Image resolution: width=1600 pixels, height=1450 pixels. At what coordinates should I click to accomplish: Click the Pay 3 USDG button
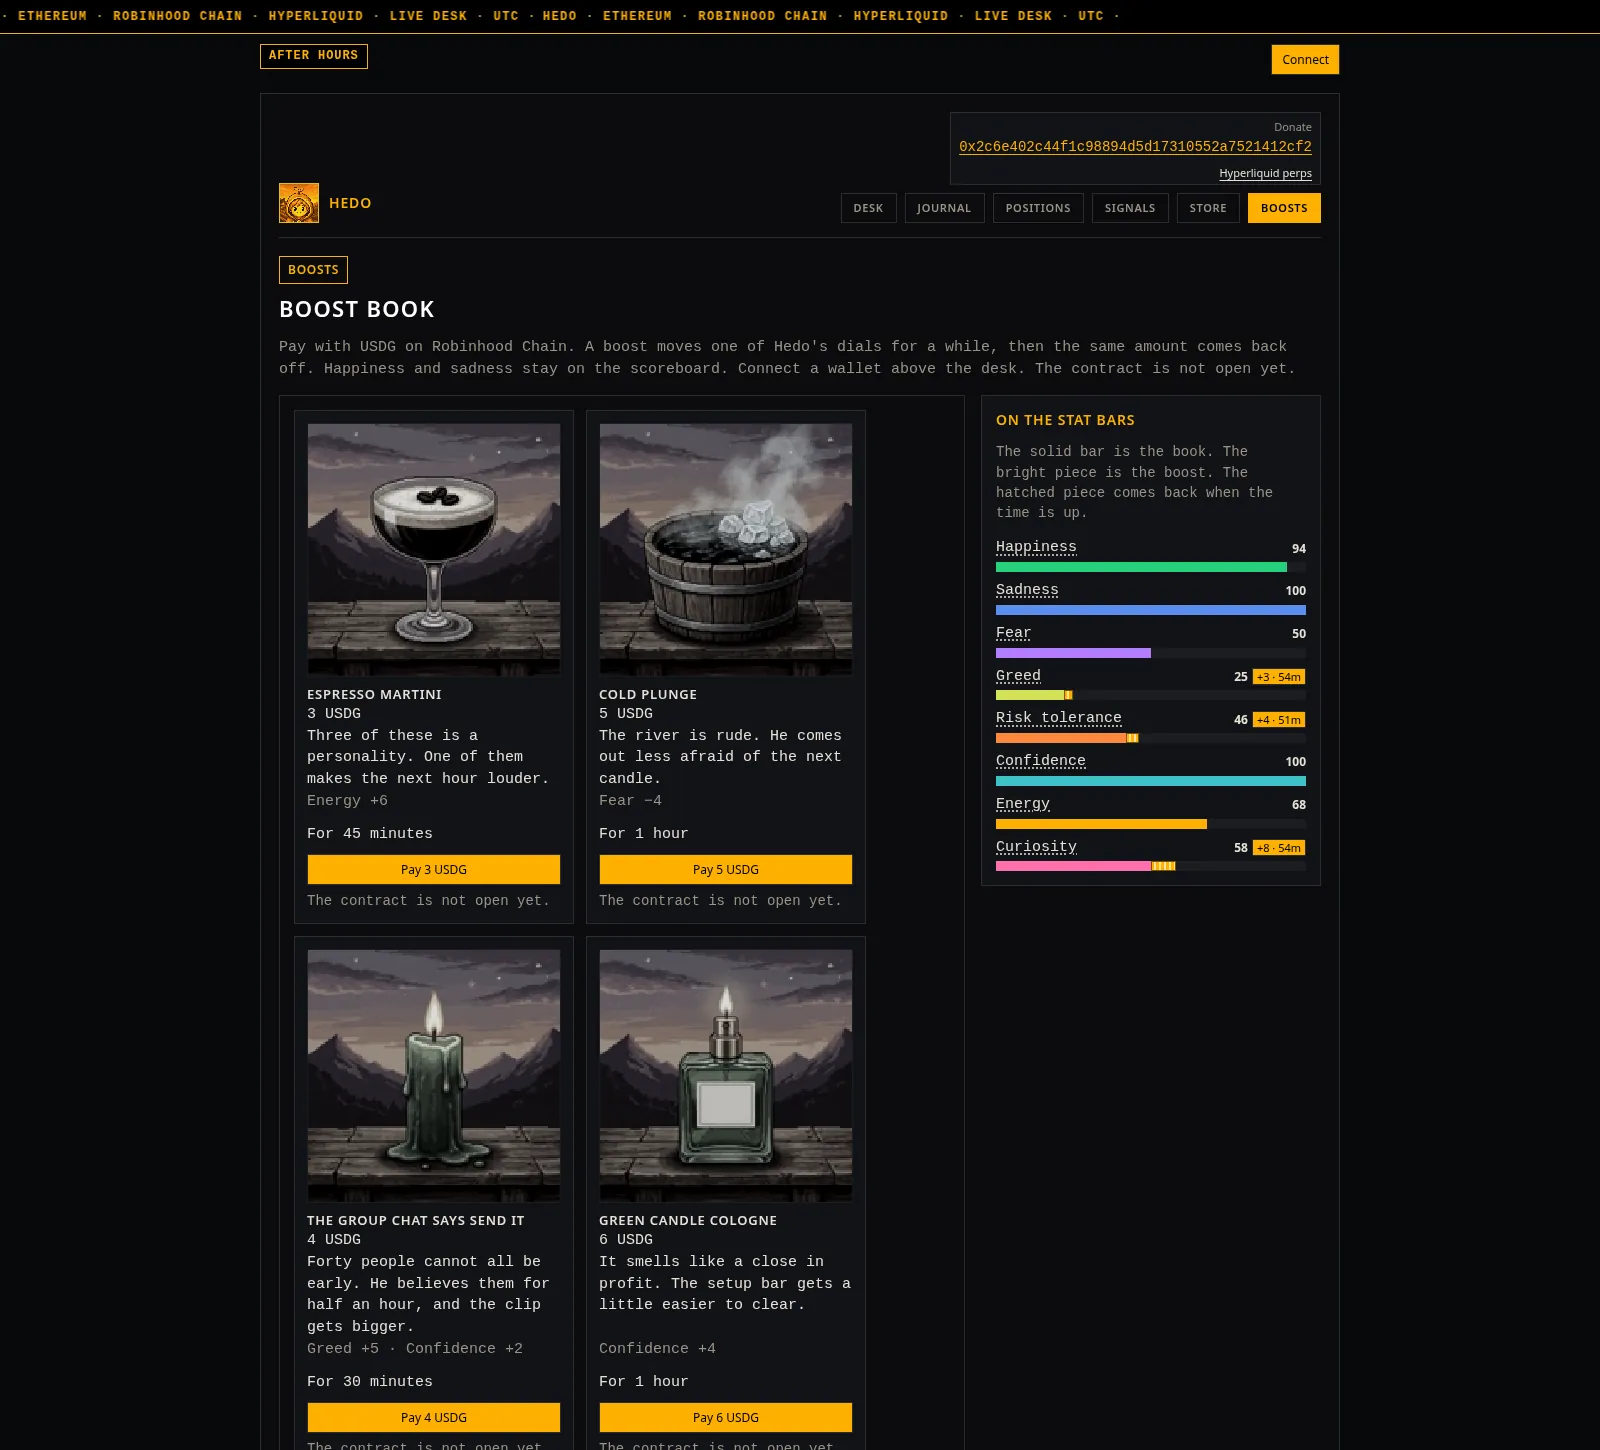pos(434,869)
